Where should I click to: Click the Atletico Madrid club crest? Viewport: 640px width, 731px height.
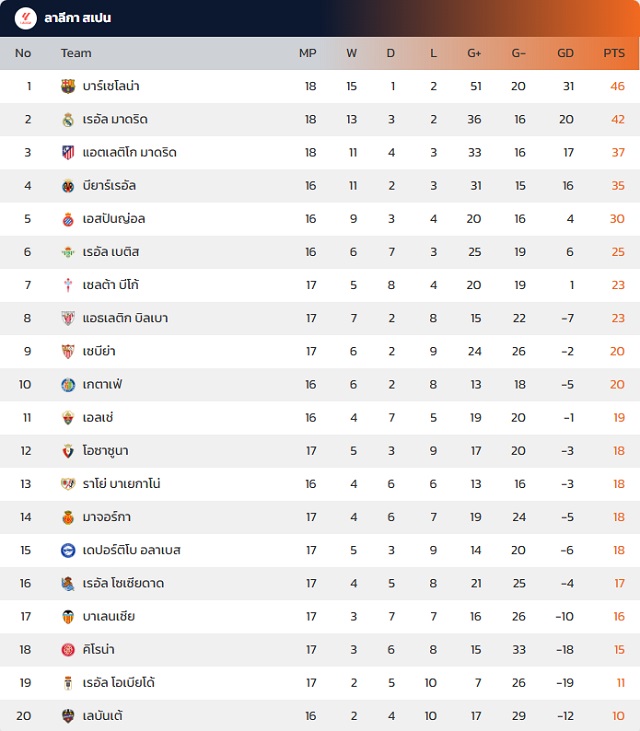point(68,153)
